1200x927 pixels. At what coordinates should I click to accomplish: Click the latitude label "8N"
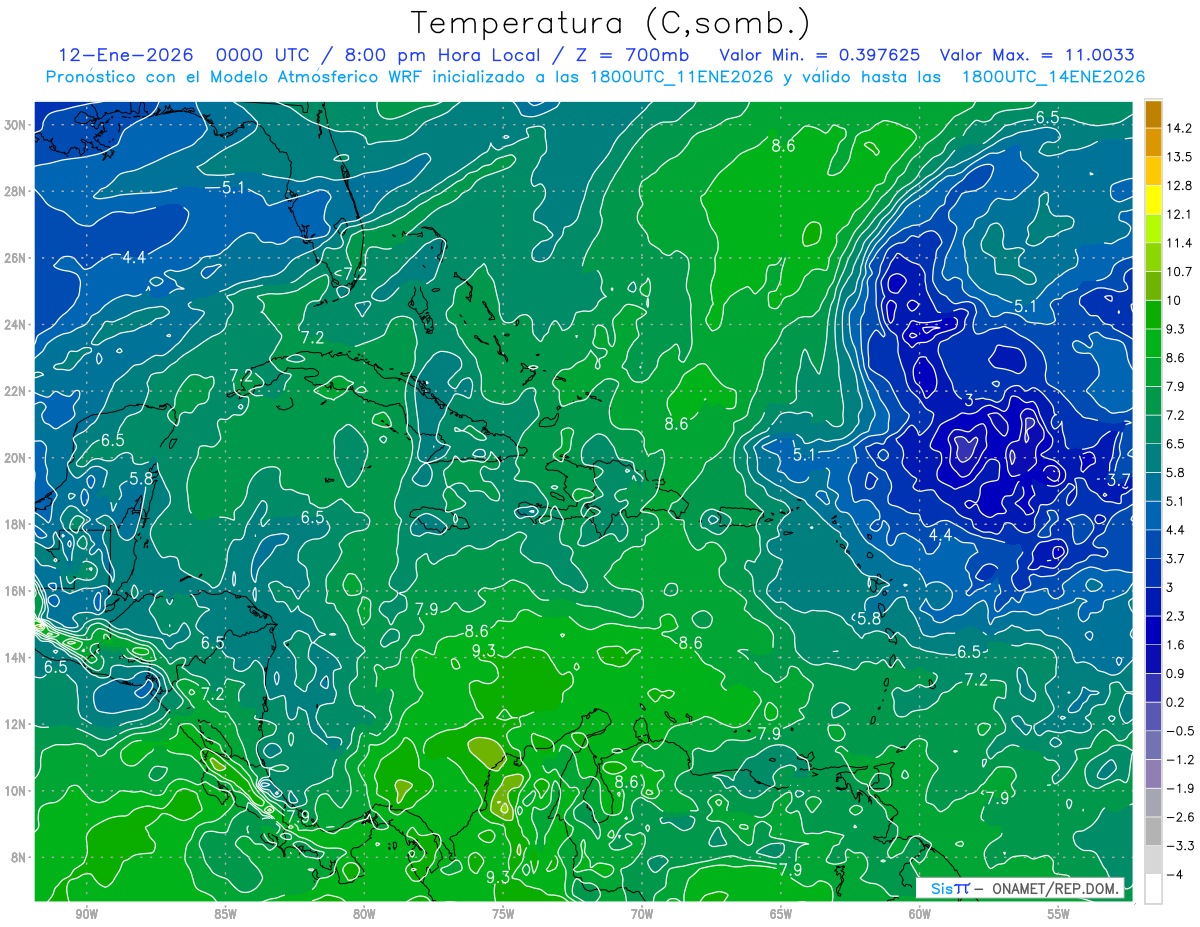point(20,857)
